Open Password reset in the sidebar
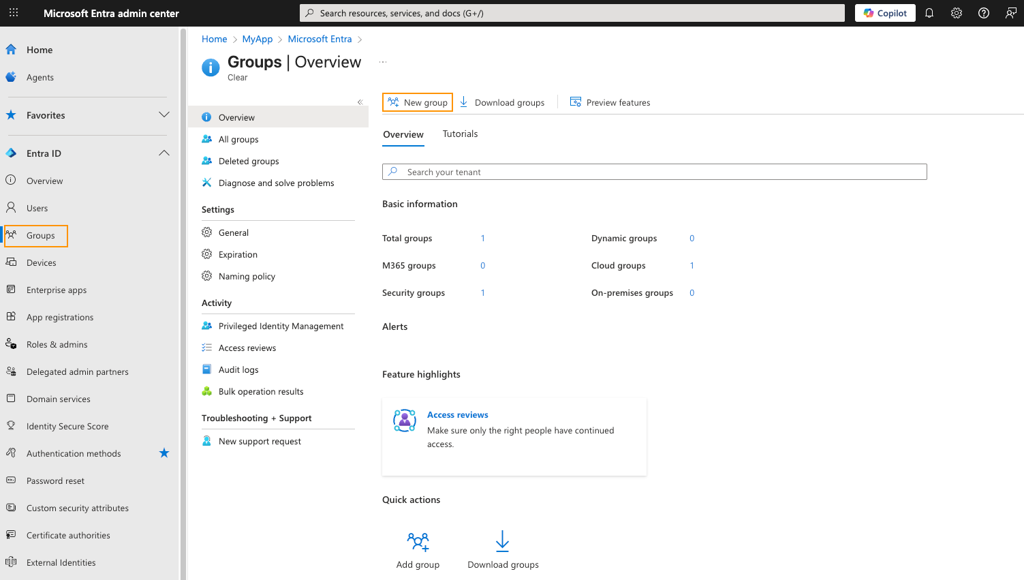Viewport: 1024px width, 580px height. coord(55,481)
